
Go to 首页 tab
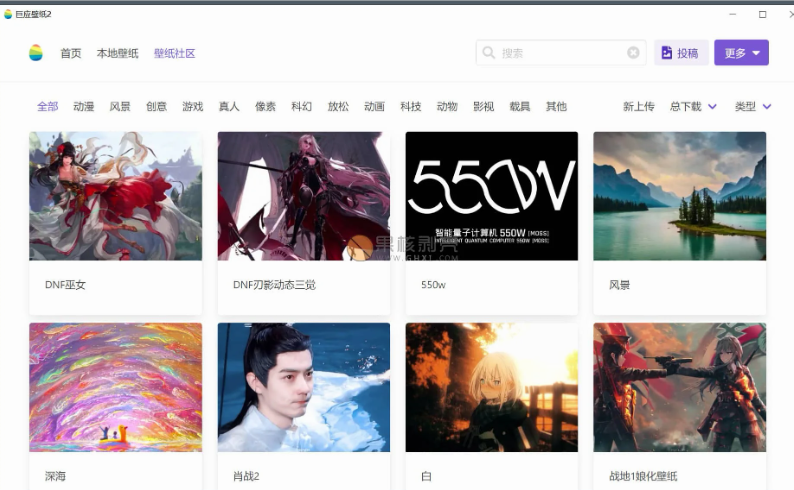(x=71, y=53)
